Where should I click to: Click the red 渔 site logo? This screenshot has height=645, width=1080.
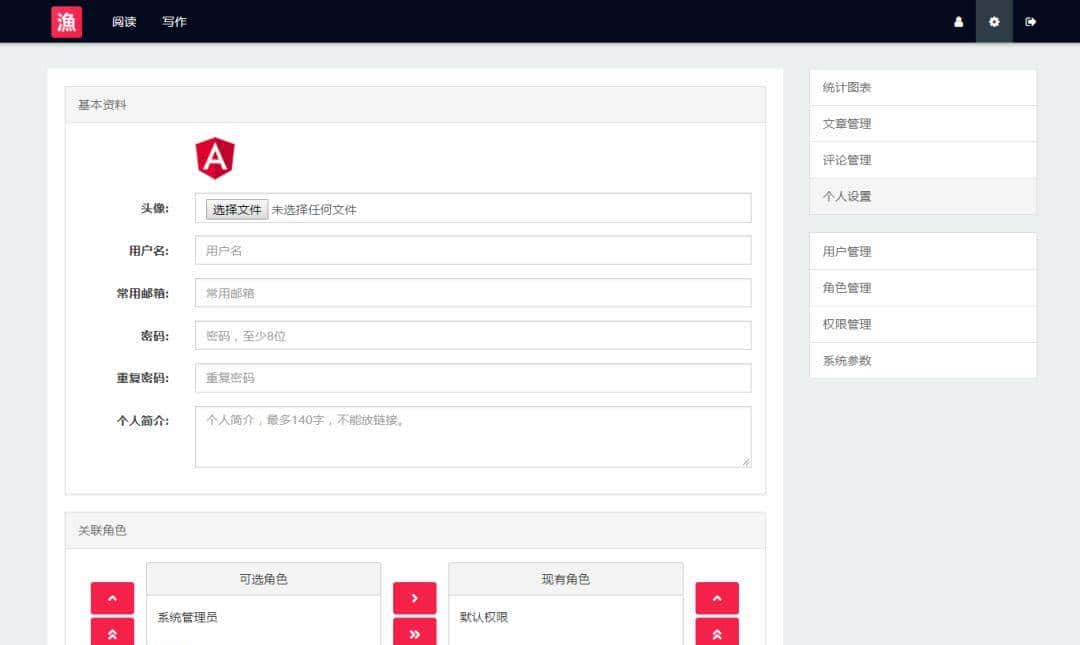click(x=67, y=21)
